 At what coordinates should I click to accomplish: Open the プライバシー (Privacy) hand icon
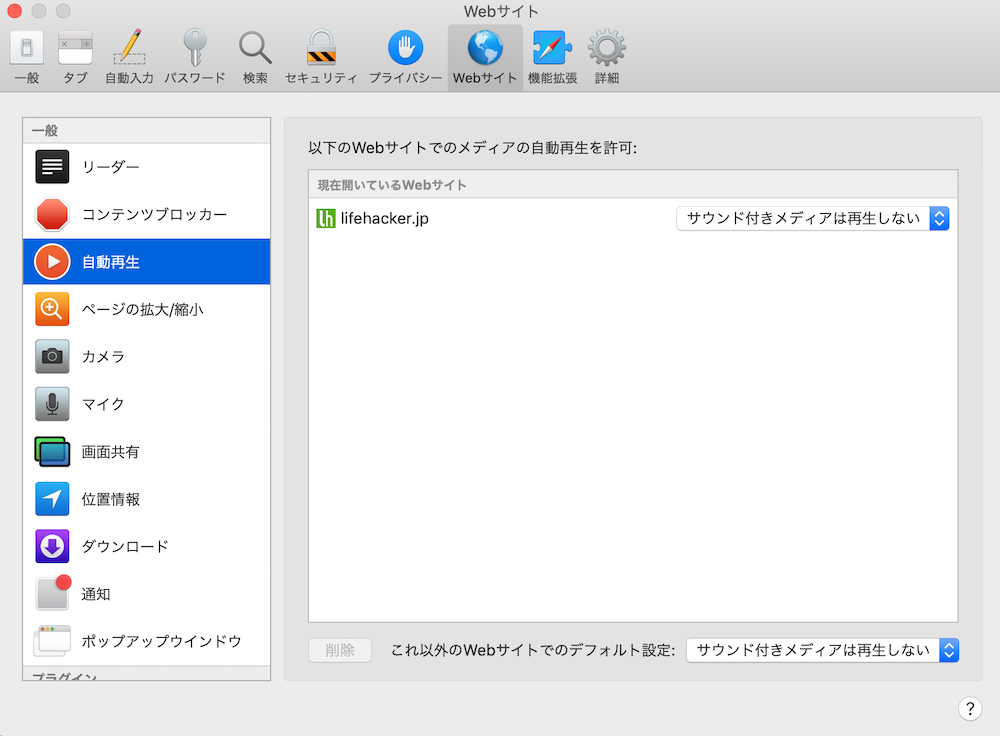(406, 48)
